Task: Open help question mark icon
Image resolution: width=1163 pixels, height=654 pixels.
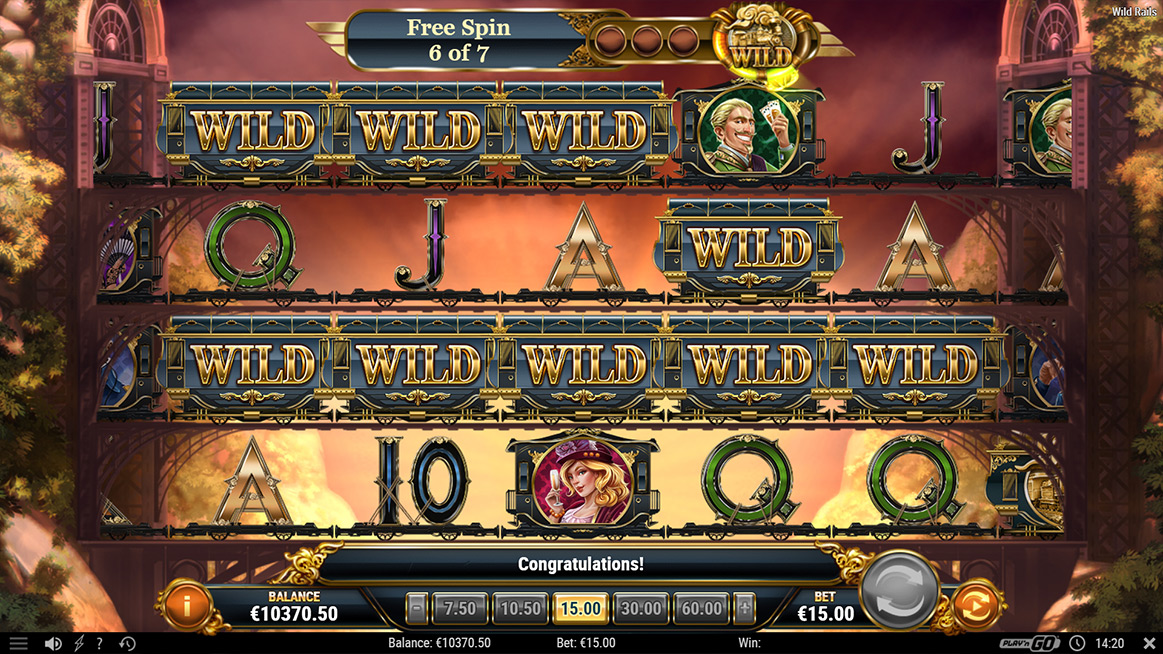Action: click(x=99, y=644)
